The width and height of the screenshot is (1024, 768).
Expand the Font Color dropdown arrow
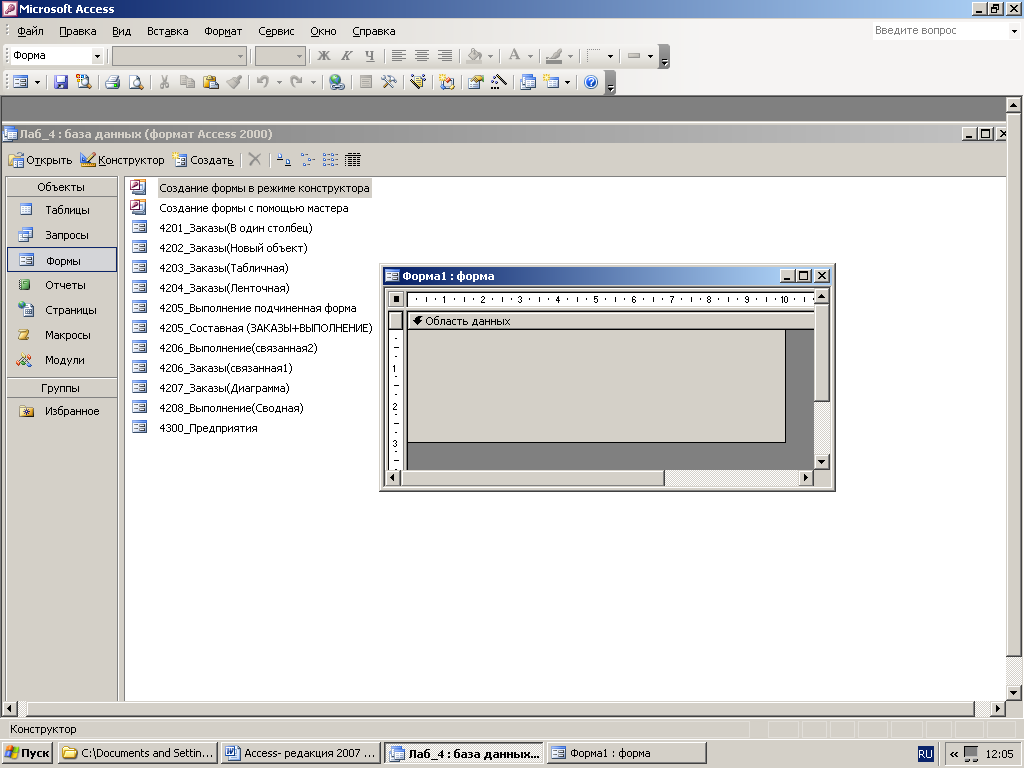tap(530, 56)
